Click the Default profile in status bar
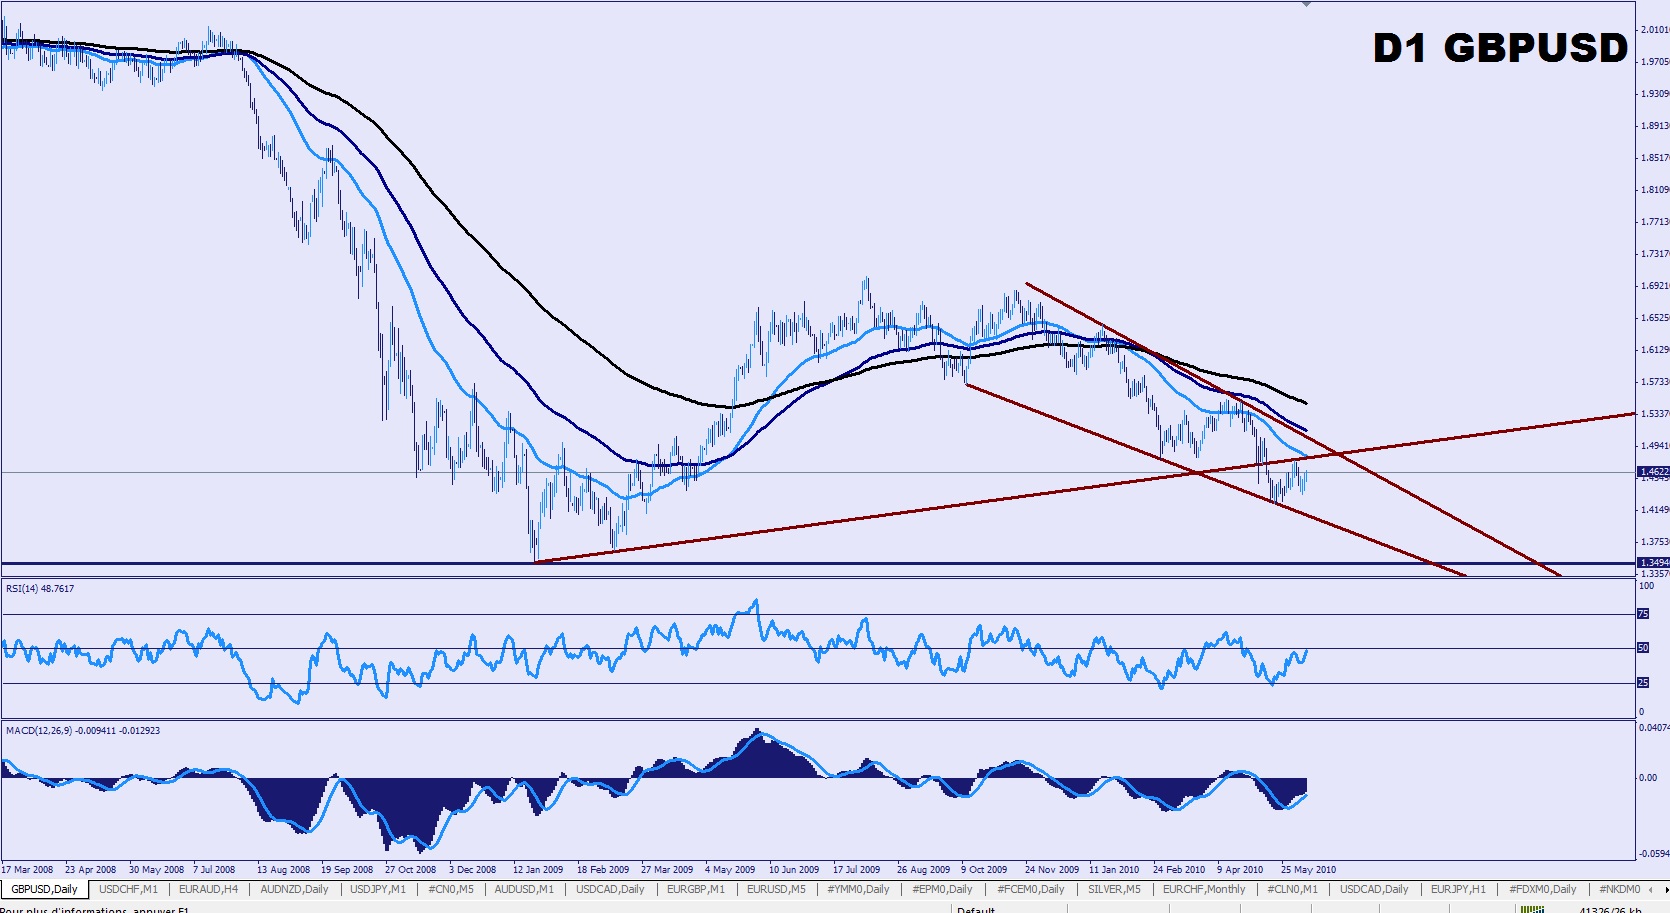The height and width of the screenshot is (913, 1670). click(x=976, y=909)
